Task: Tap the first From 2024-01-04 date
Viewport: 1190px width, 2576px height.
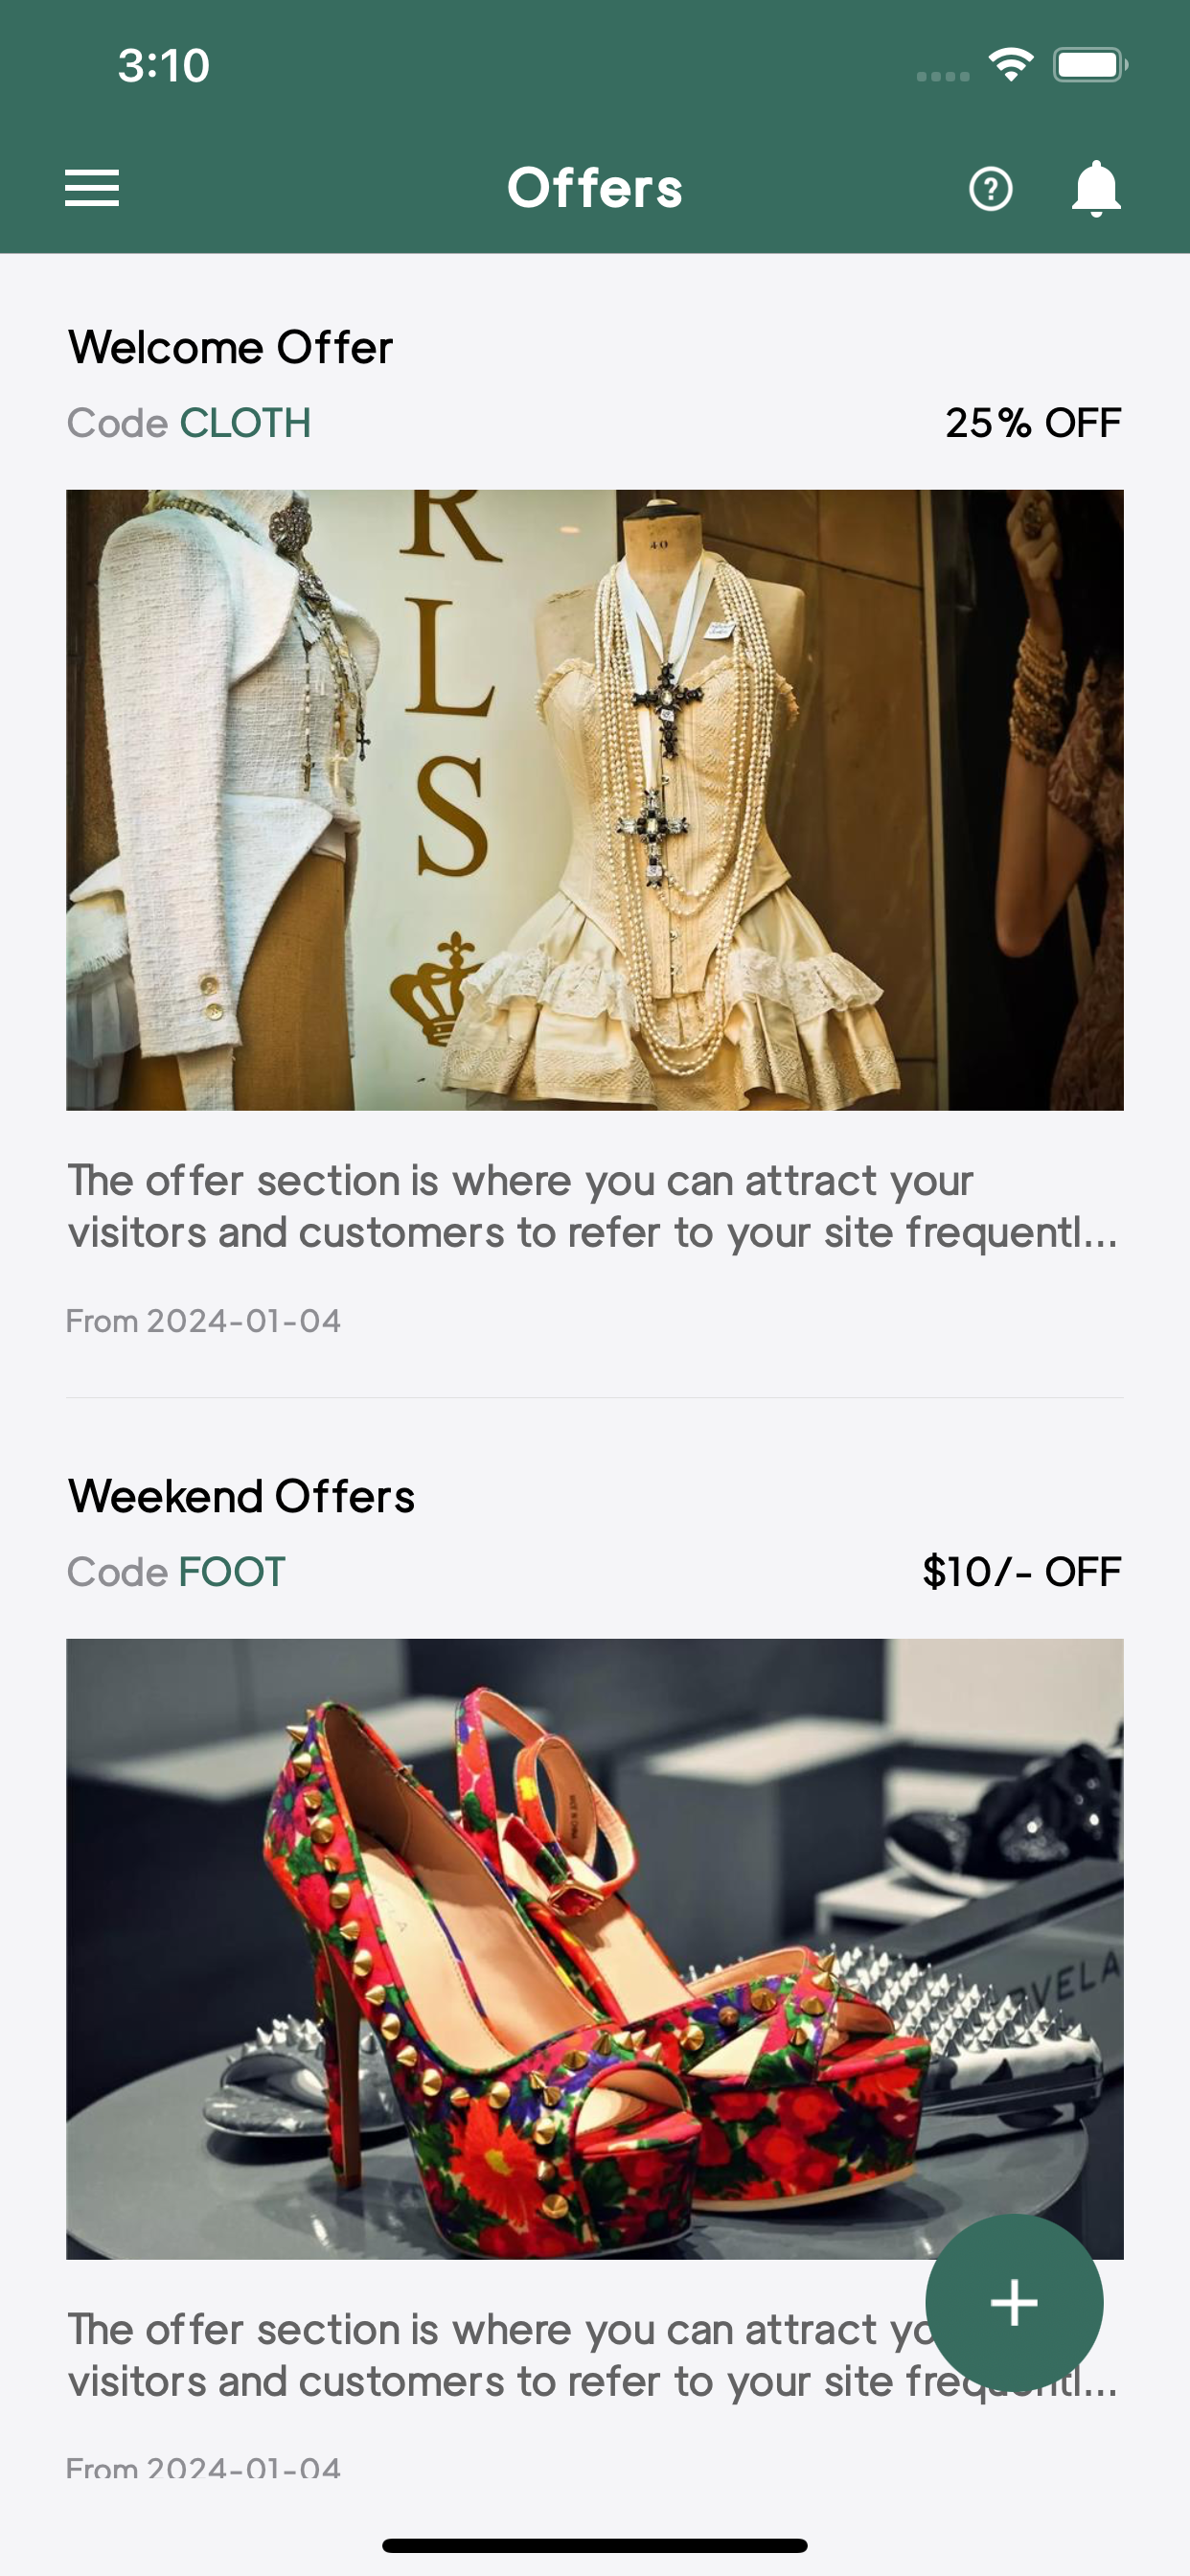Action: [x=204, y=1321]
